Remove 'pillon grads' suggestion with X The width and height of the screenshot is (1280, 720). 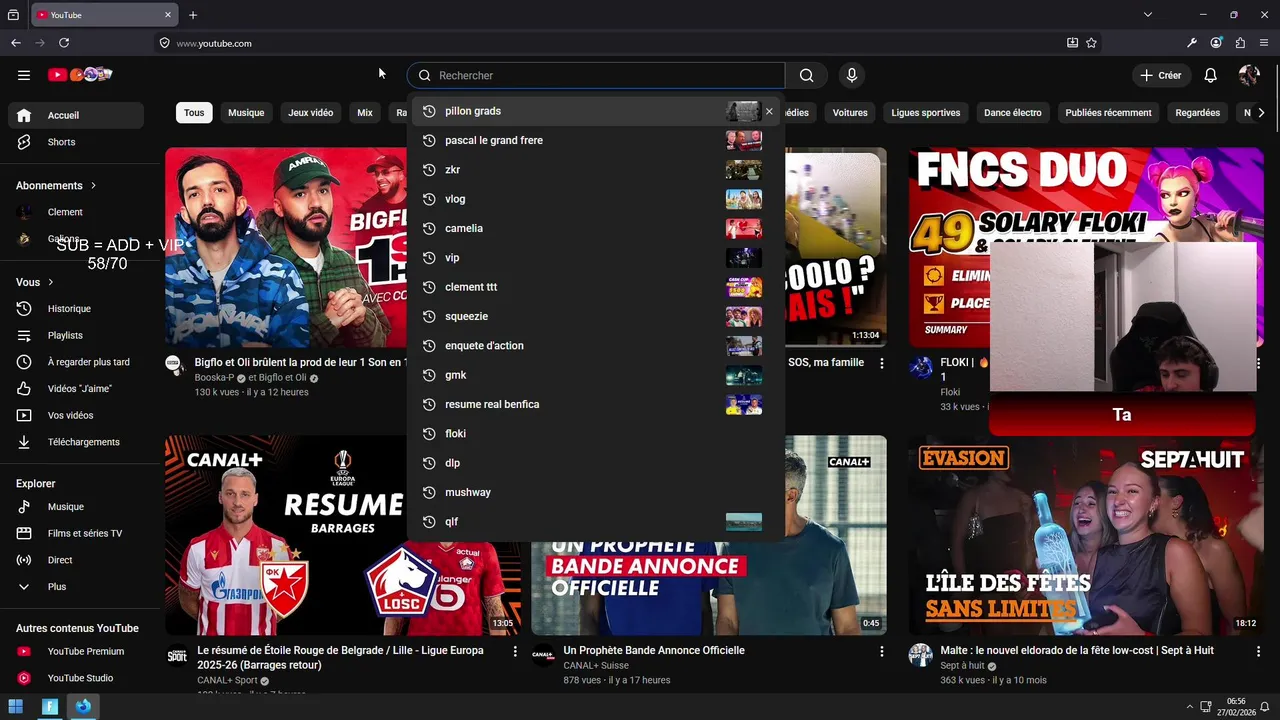769,111
